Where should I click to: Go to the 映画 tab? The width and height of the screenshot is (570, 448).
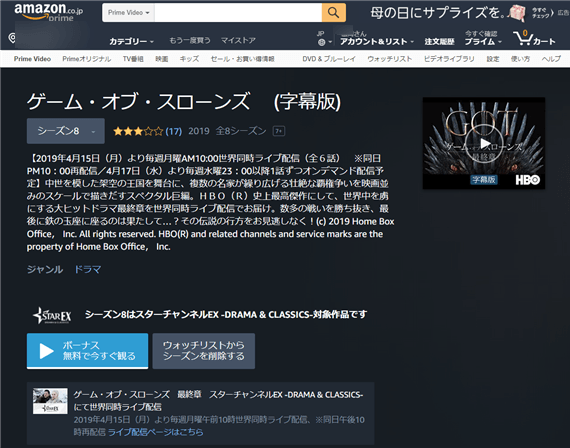coord(162,59)
